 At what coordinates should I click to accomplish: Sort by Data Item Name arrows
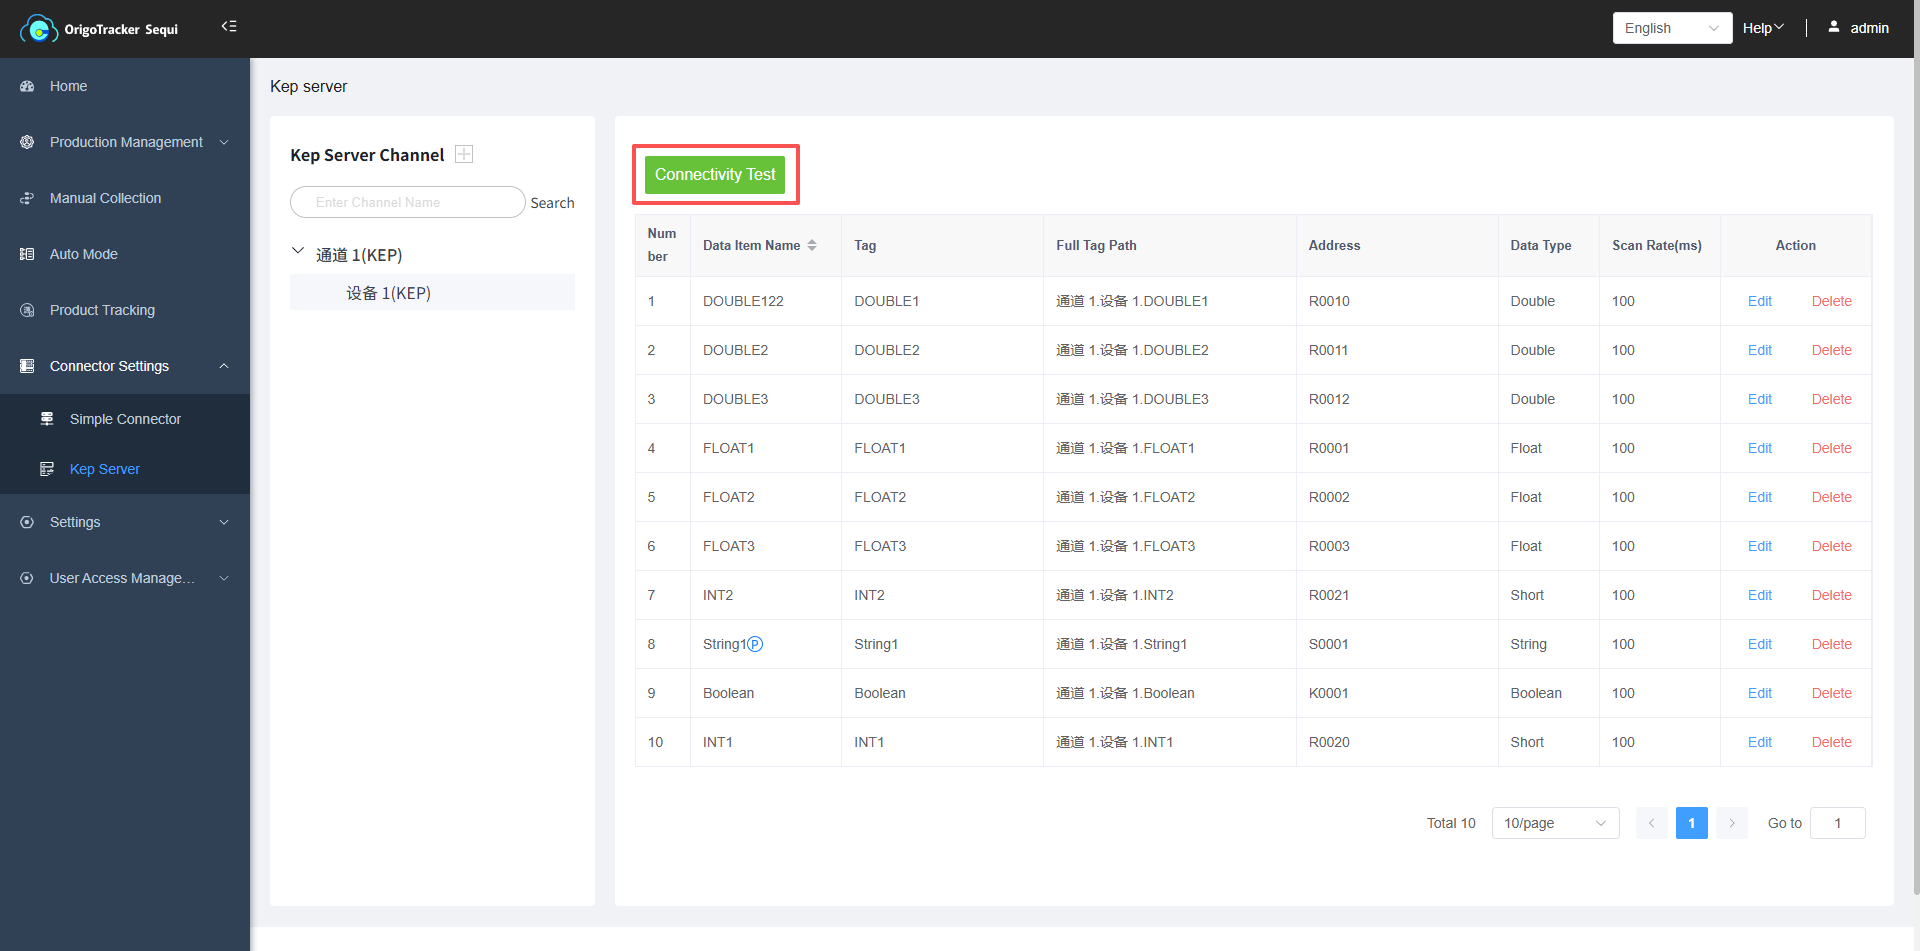click(x=812, y=245)
